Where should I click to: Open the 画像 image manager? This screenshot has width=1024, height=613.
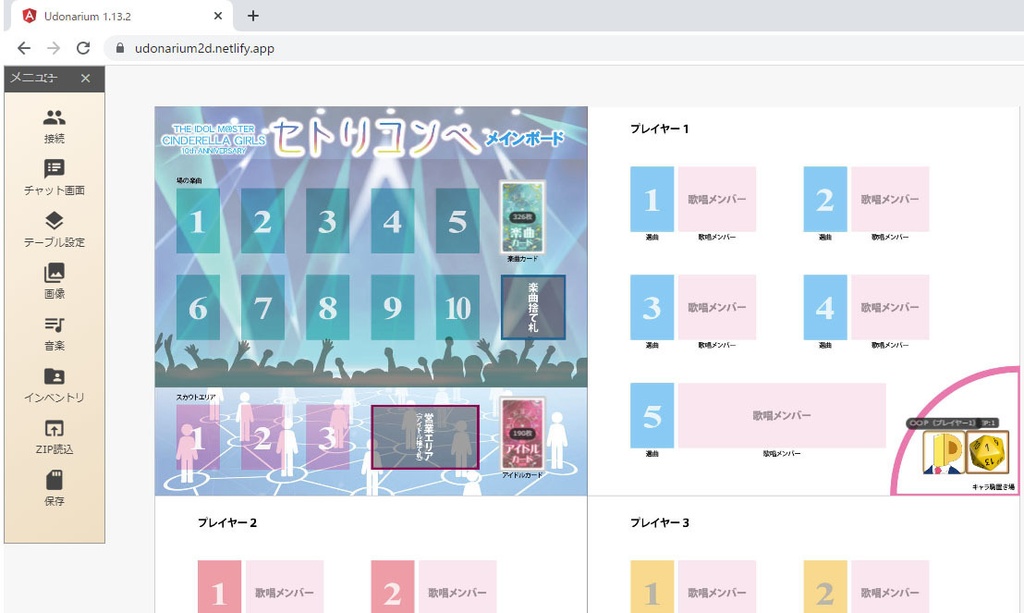click(x=54, y=281)
